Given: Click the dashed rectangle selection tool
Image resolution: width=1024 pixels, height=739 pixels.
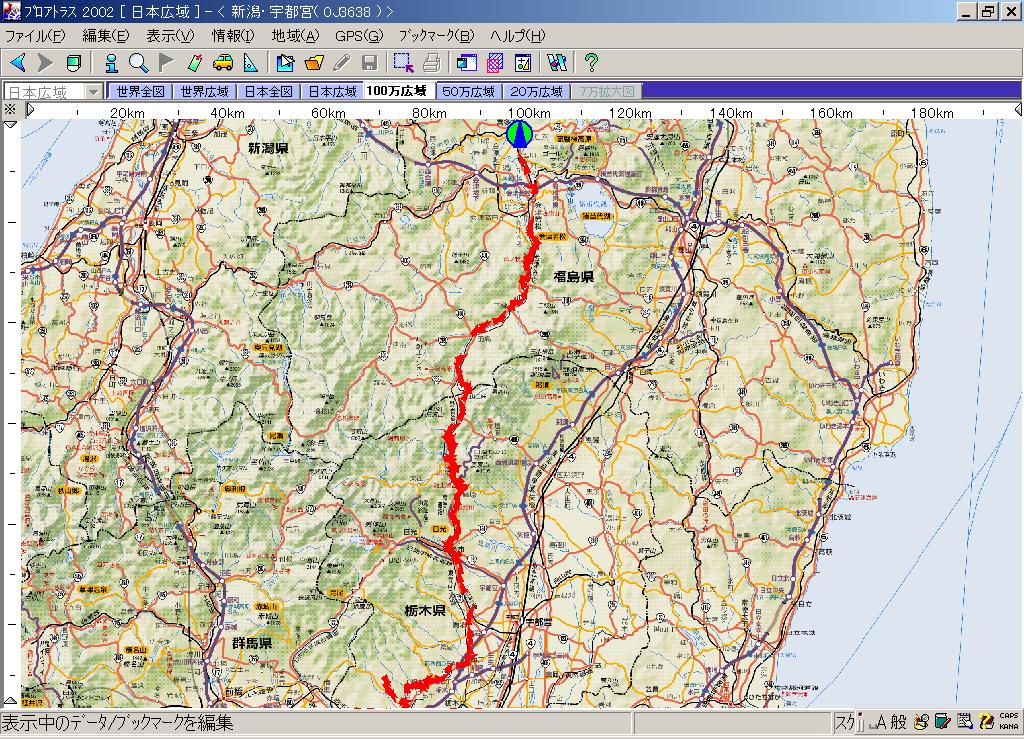Looking at the screenshot, I should (403, 63).
